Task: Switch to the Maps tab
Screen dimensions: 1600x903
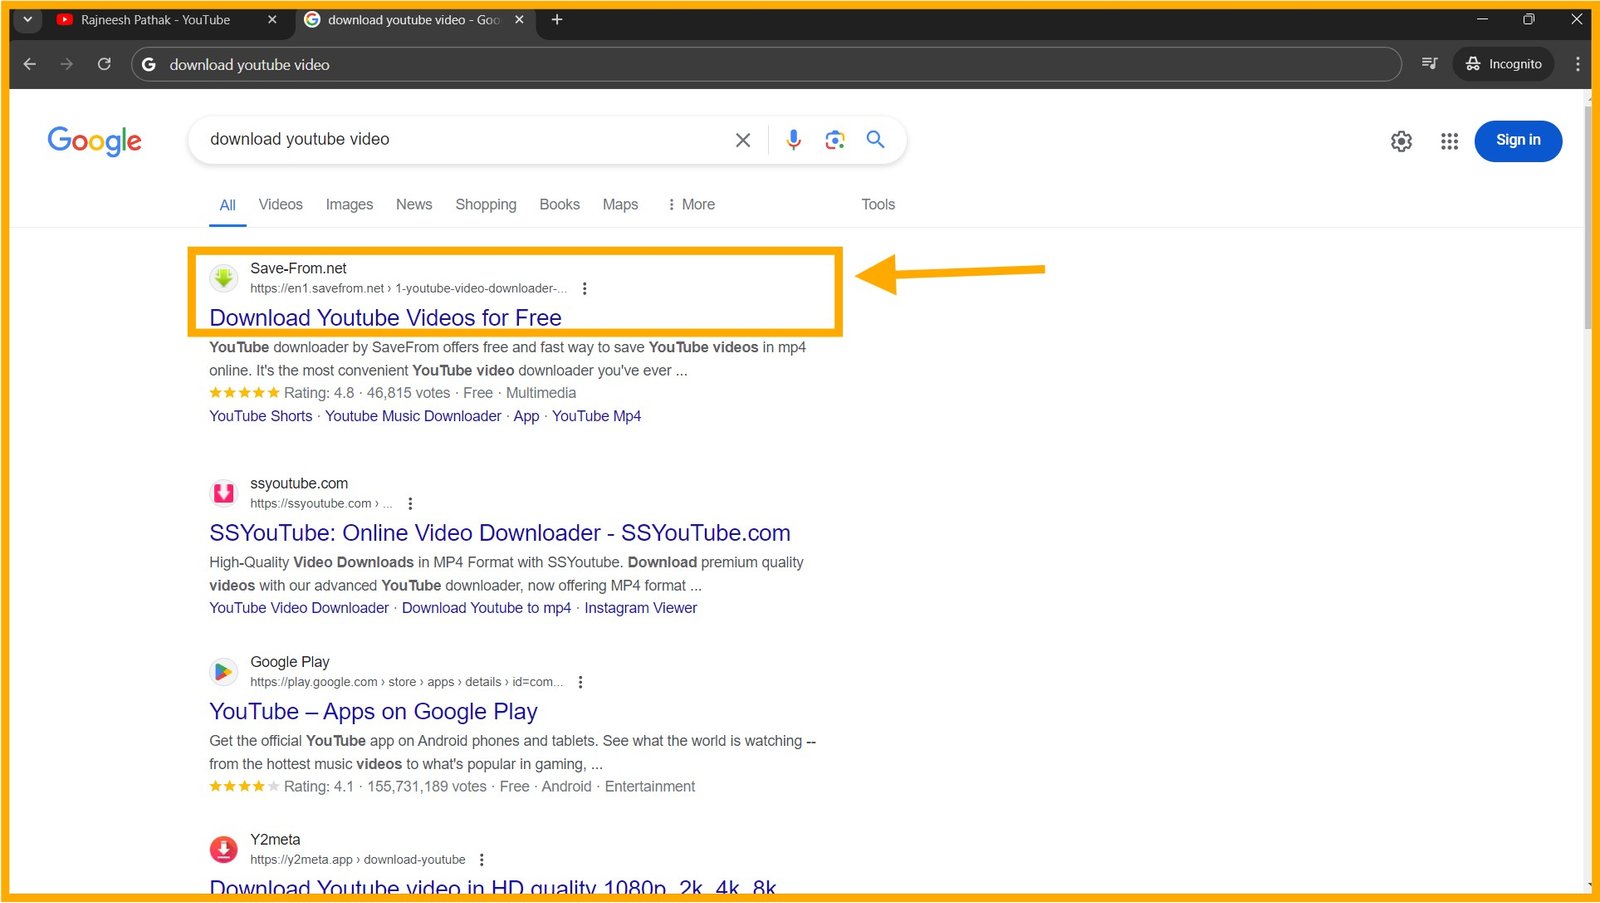Action: click(x=620, y=204)
